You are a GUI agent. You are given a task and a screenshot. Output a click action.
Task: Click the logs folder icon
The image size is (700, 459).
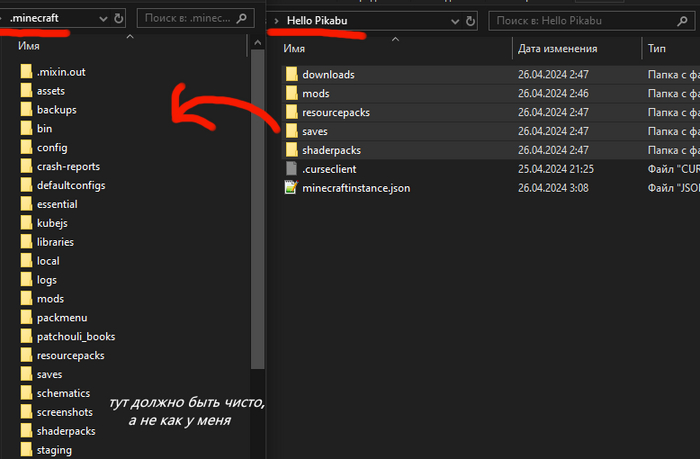coord(26,280)
